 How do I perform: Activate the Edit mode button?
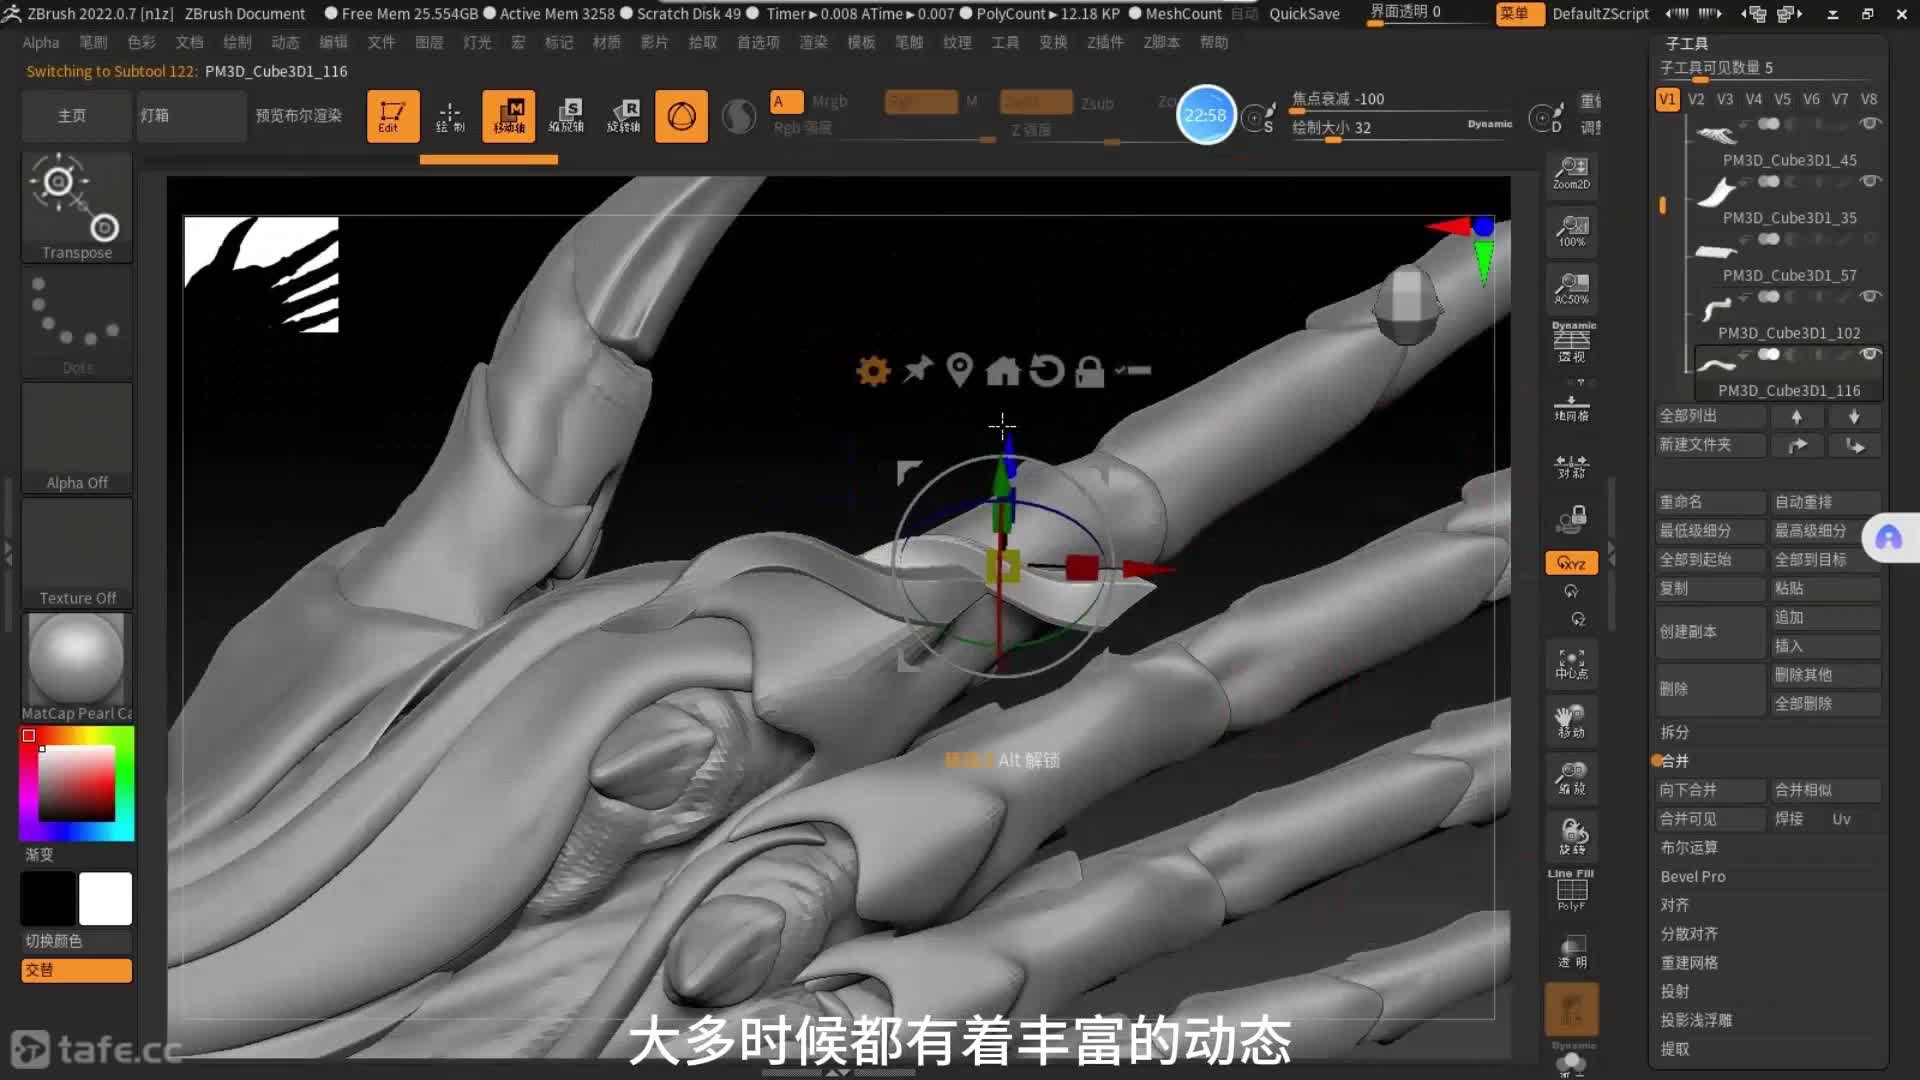(x=392, y=116)
